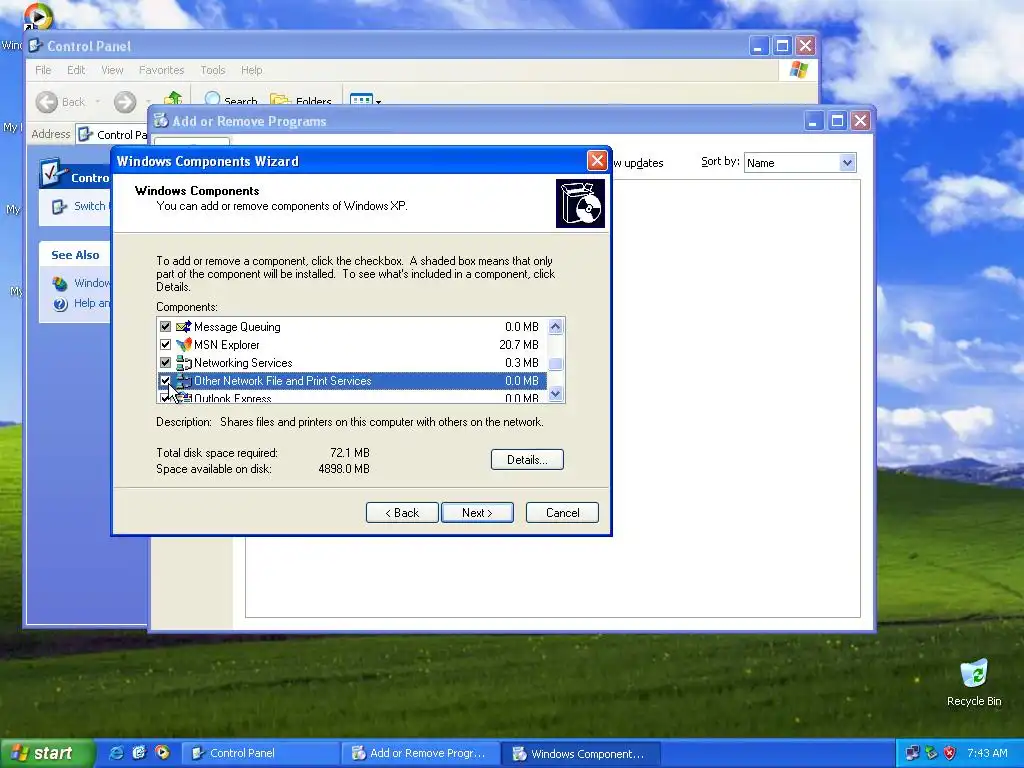Open the View menu in Control Panel
The height and width of the screenshot is (768, 1024).
coord(112,70)
